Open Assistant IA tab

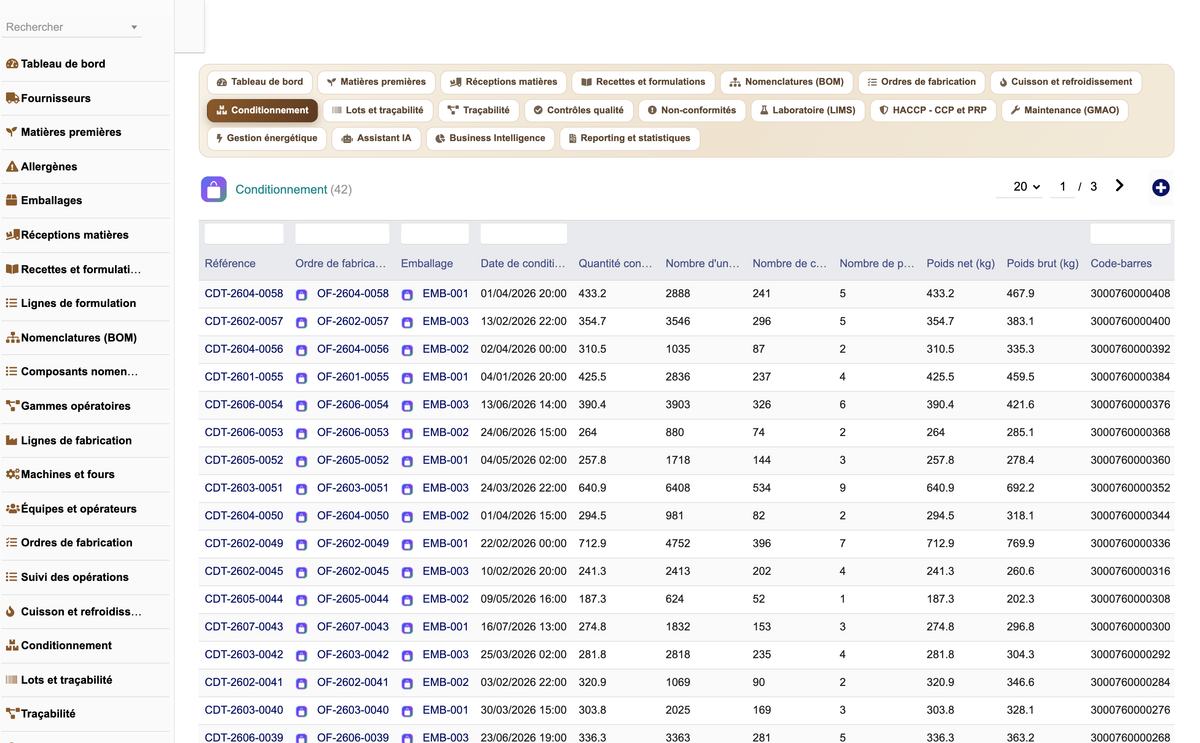tap(376, 138)
